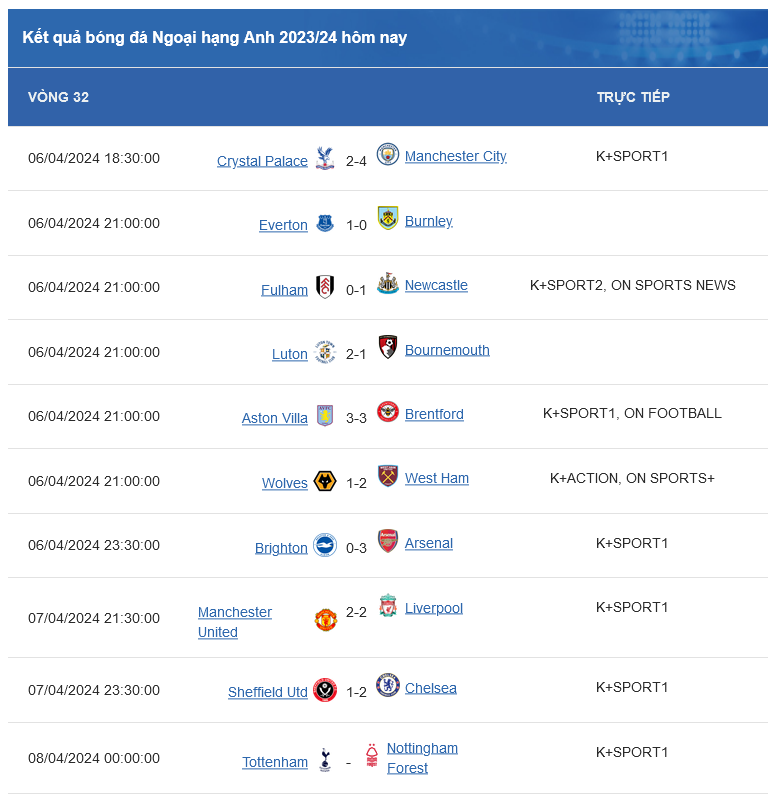
Task: Click the Burnley club badge
Action: (390, 220)
